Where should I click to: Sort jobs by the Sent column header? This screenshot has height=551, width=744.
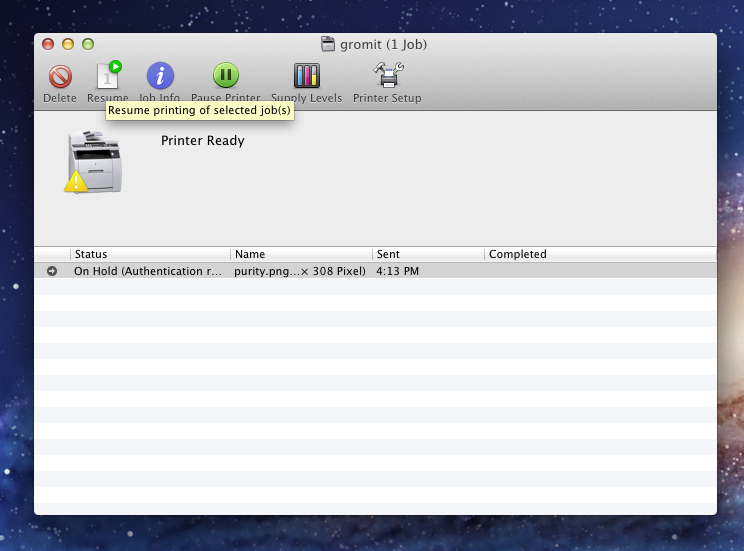[428, 254]
